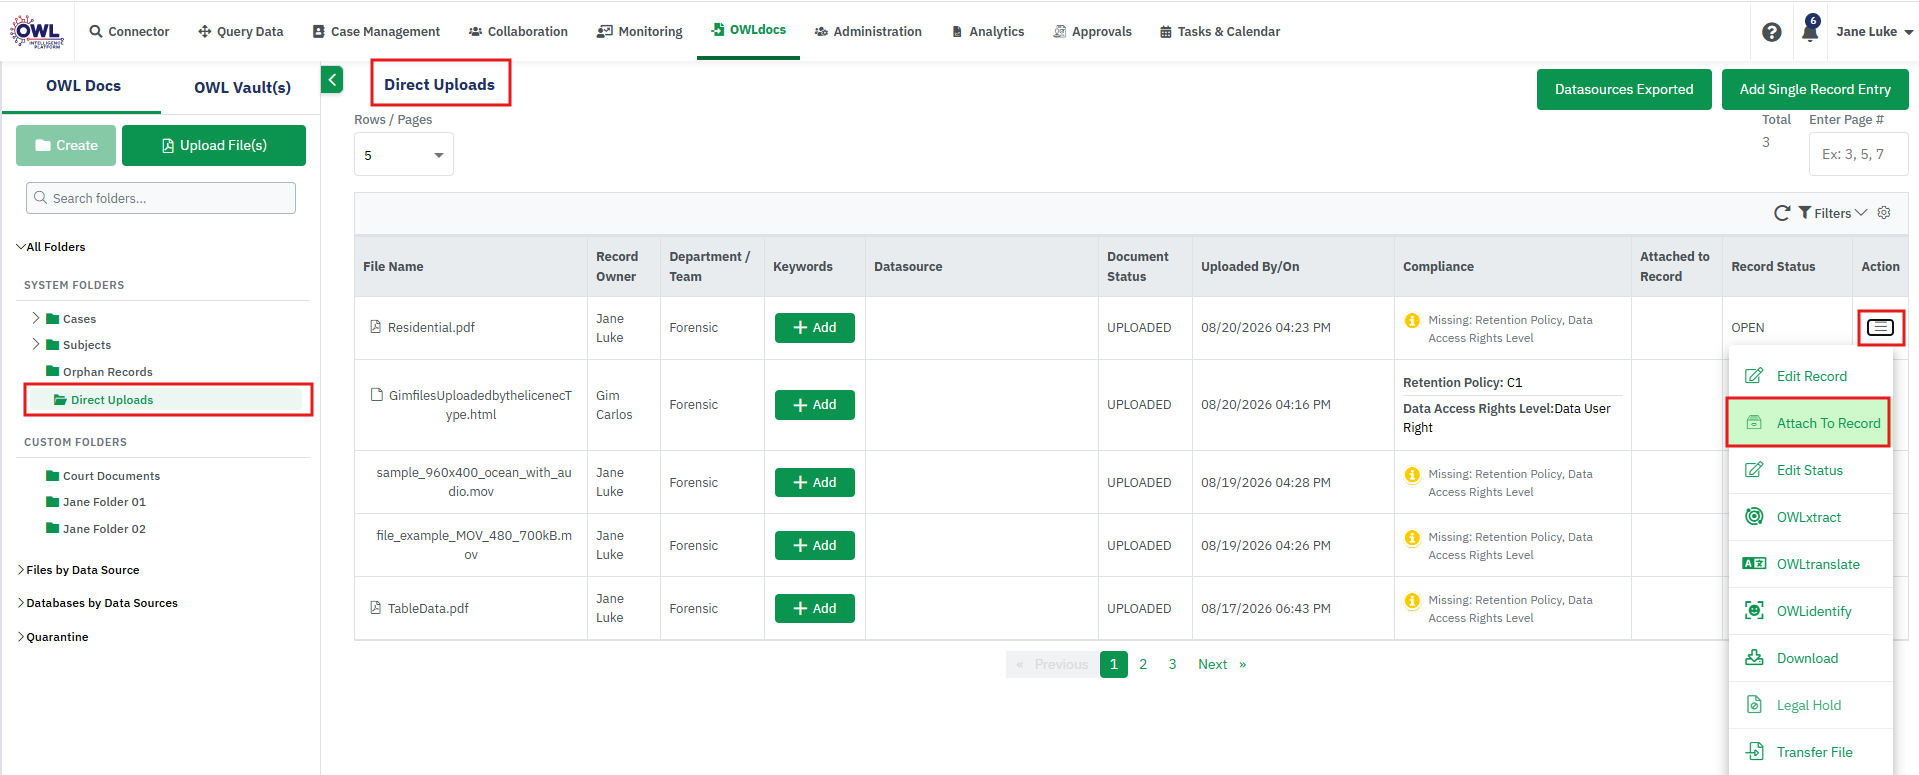
Task: Click the Edit Status pencil icon
Action: 1754,470
